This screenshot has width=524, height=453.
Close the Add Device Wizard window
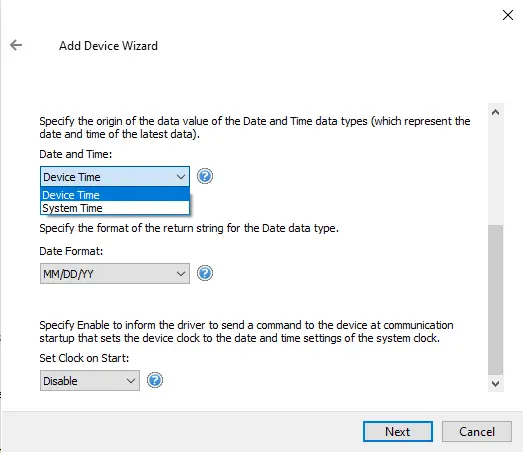pyautogui.click(x=508, y=15)
